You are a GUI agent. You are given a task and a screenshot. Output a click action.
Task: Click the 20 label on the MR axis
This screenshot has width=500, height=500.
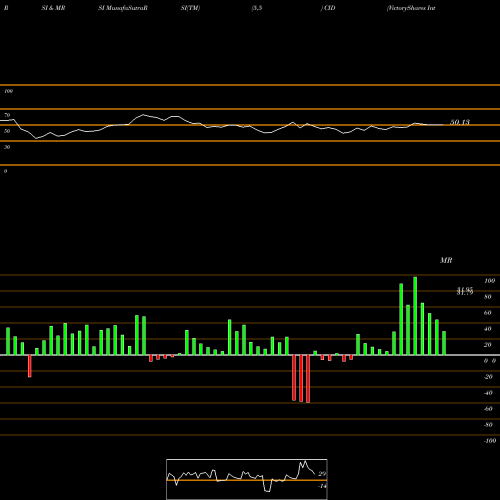[x=488, y=345]
